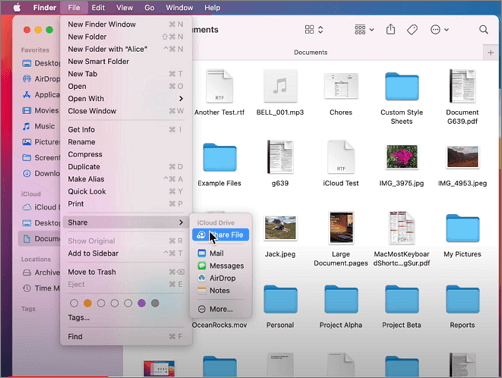Apply the purple tag color
The width and height of the screenshot is (502, 378).
coord(142,303)
